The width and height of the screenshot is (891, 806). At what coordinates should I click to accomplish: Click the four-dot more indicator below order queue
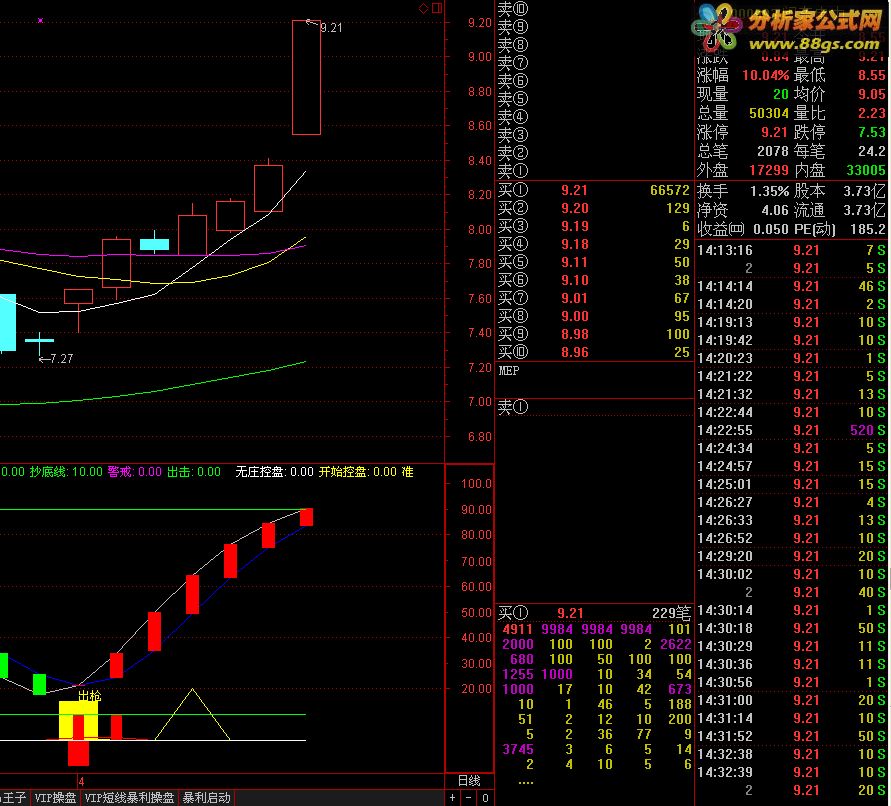[526, 783]
